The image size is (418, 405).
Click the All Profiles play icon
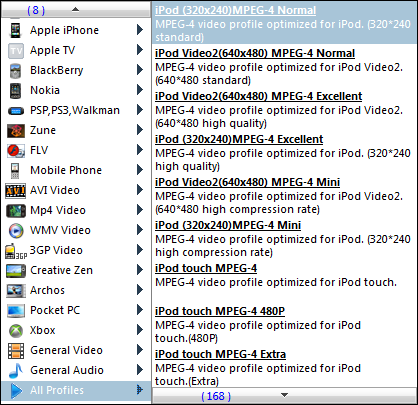16,391
